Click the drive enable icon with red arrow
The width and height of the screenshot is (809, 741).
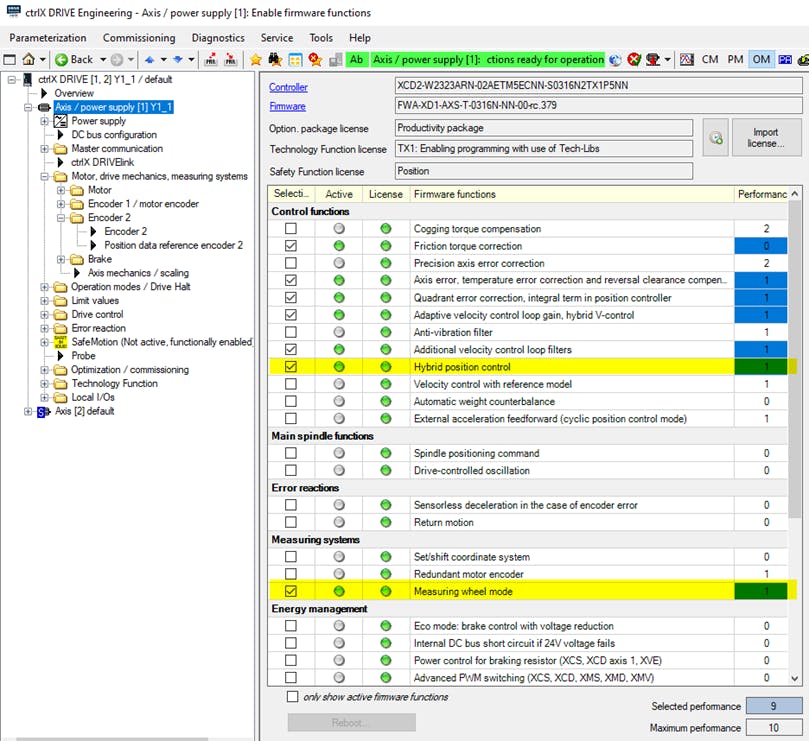coord(653,60)
